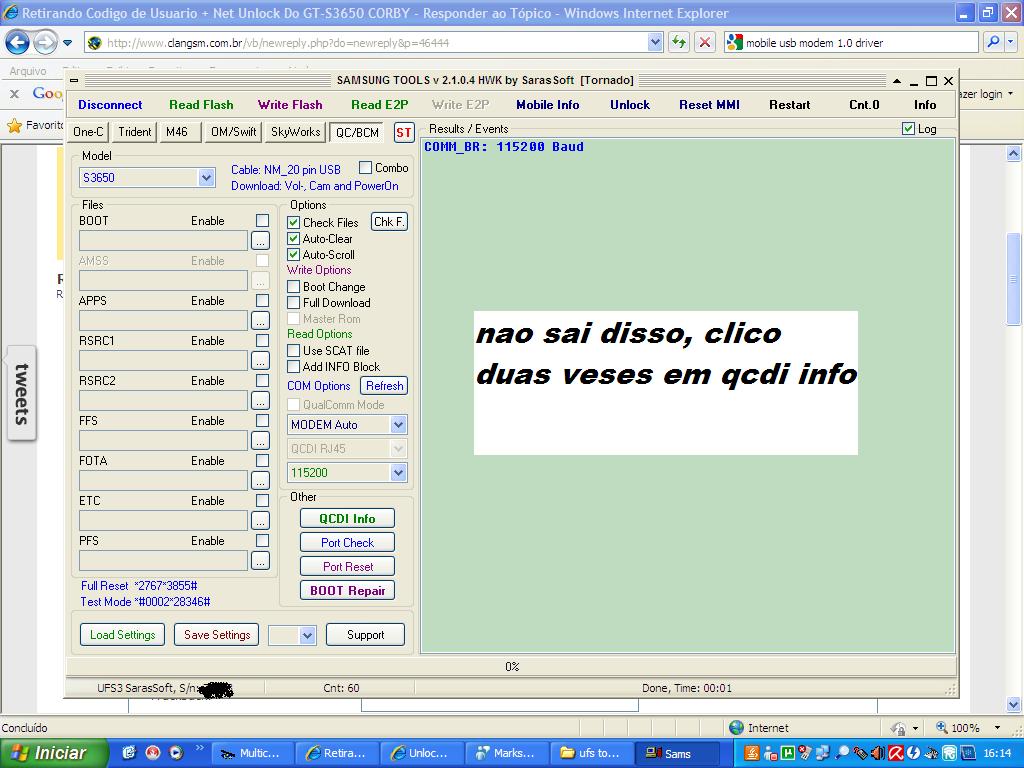Image resolution: width=1024 pixels, height=768 pixels.
Task: Browse for the BOOT file
Action: (260, 240)
